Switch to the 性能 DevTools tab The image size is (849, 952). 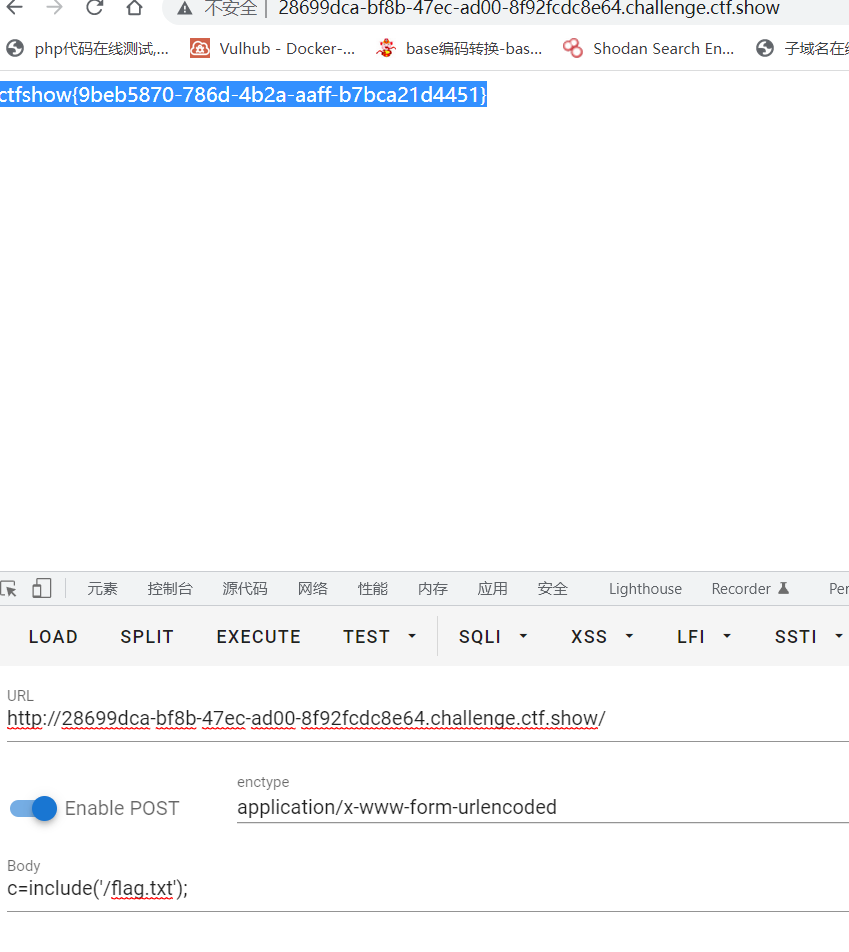pos(372,588)
